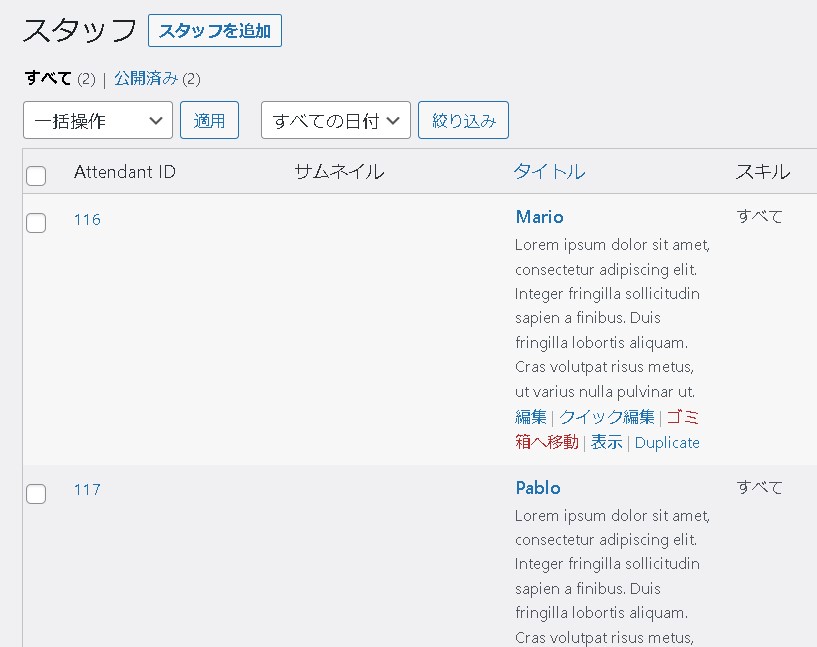Move Mario to trash via ゴミ箱へ移動
The width and height of the screenshot is (817, 647).
546,442
